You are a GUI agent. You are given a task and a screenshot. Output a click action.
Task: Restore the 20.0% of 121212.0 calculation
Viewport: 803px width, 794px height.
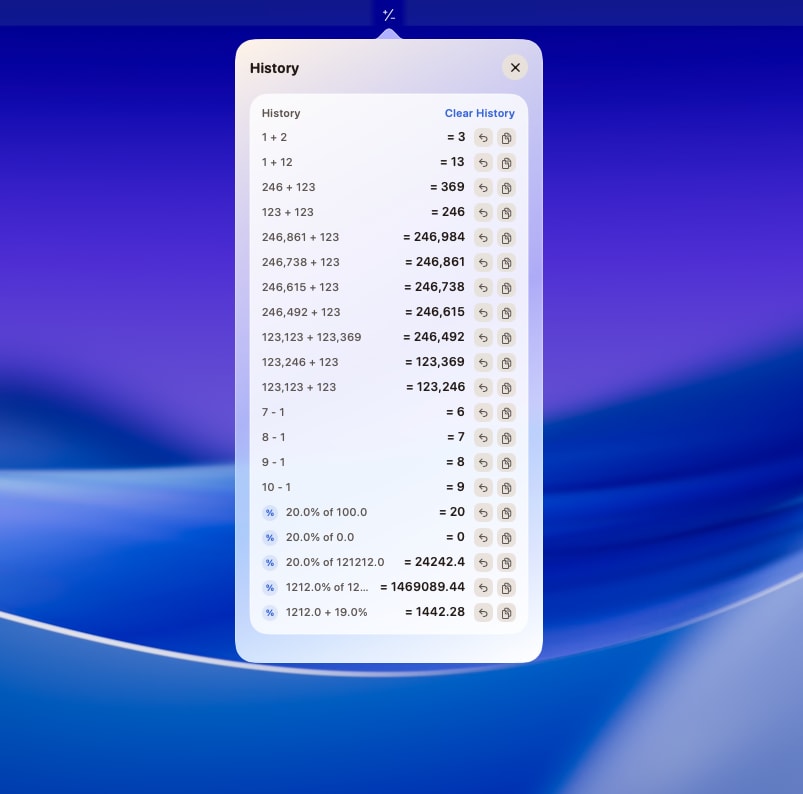point(483,562)
